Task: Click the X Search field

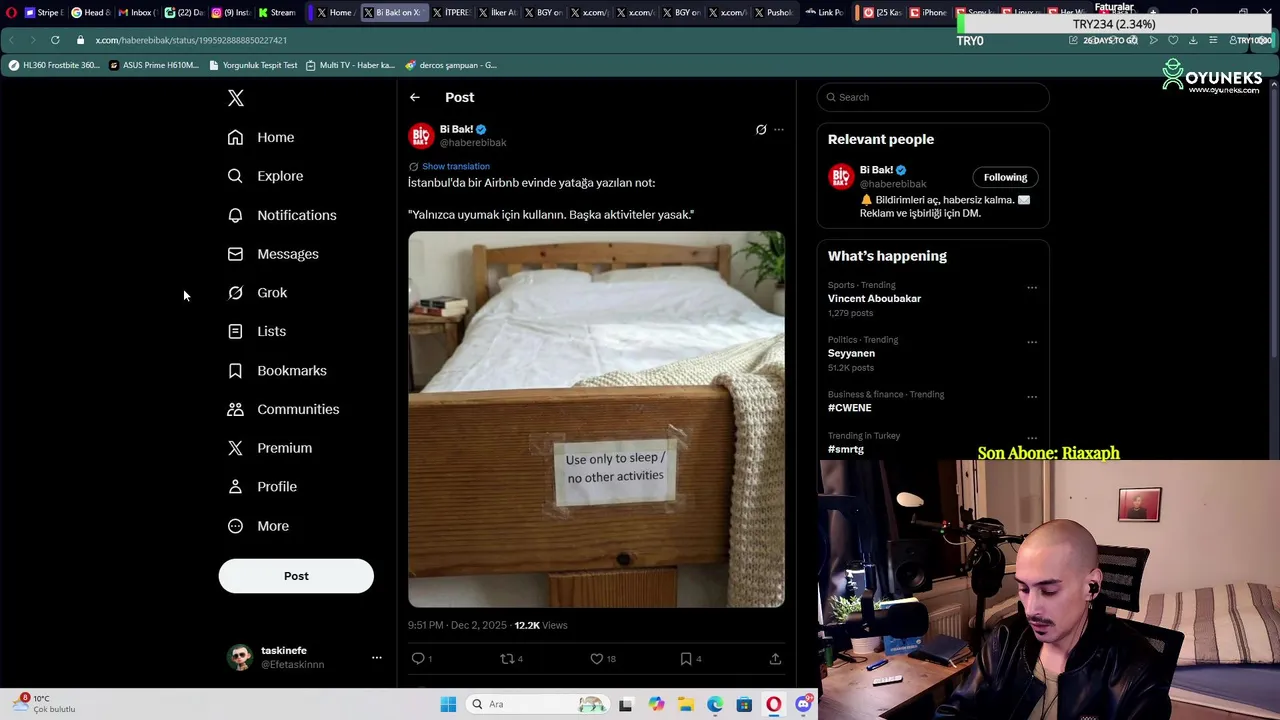Action: [933, 97]
